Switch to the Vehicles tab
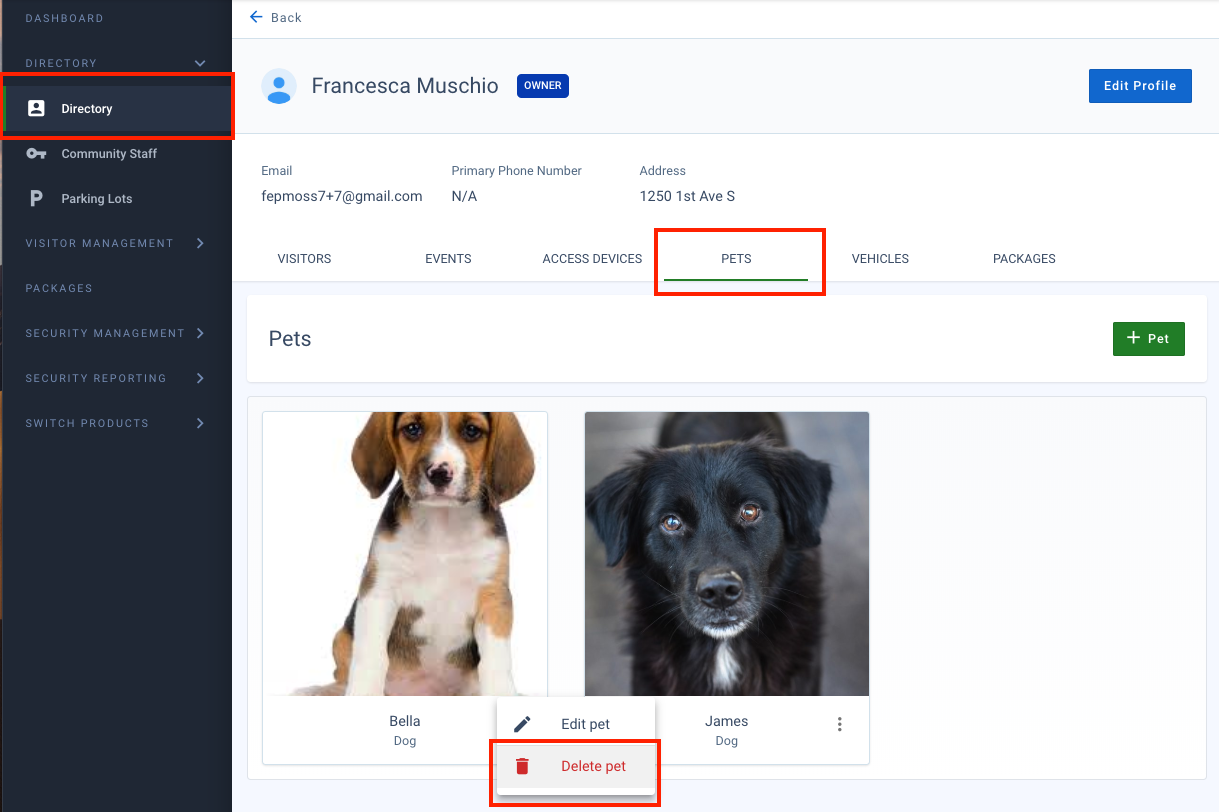Screen dimensions: 1219x812 879,258
